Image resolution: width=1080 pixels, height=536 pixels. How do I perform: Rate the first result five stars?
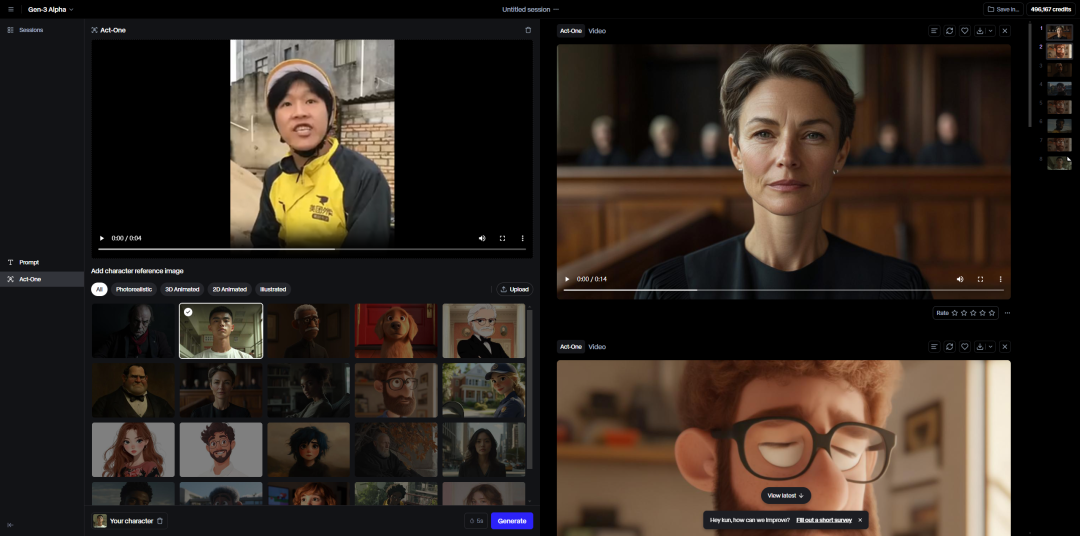tap(992, 313)
